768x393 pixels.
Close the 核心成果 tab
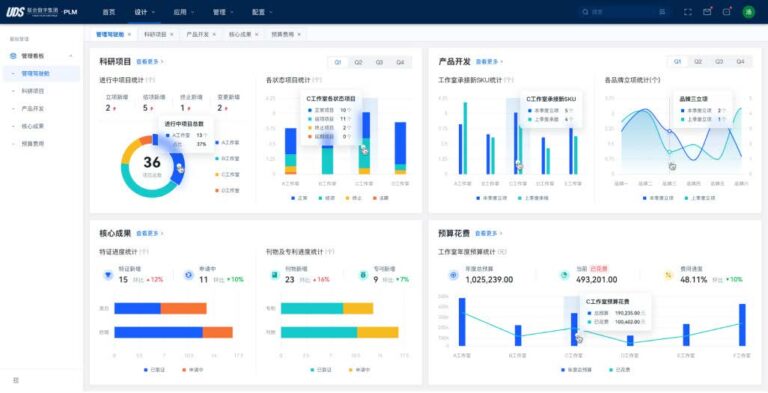257,34
